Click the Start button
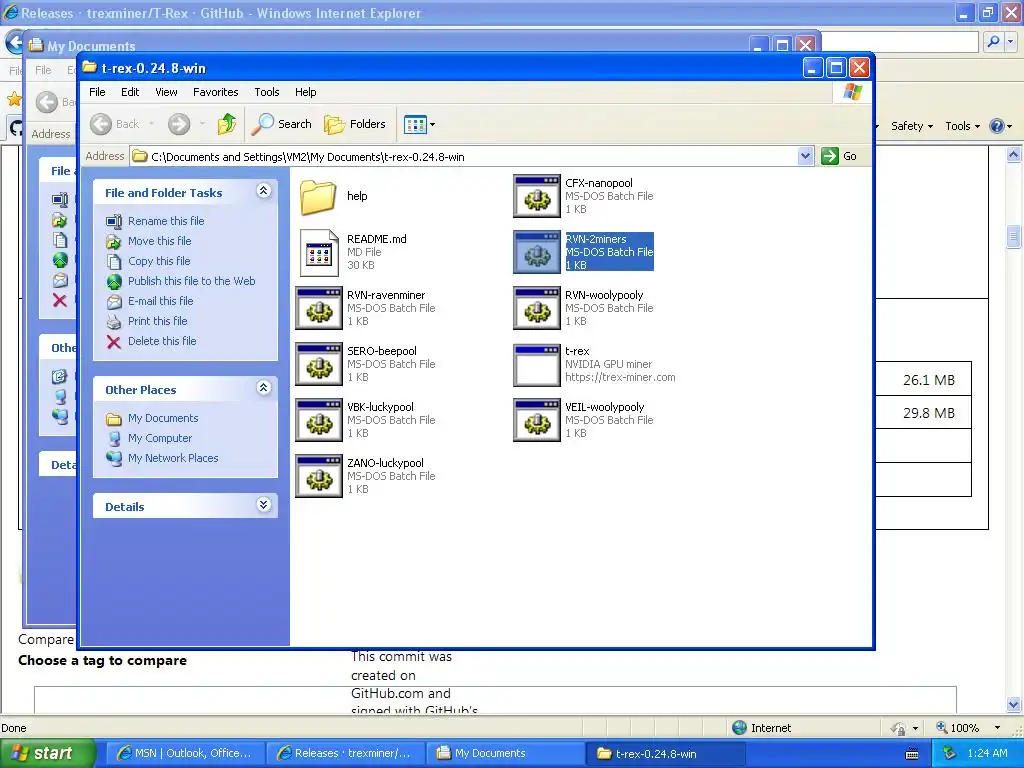The height and width of the screenshot is (768, 1024). pyautogui.click(x=47, y=753)
